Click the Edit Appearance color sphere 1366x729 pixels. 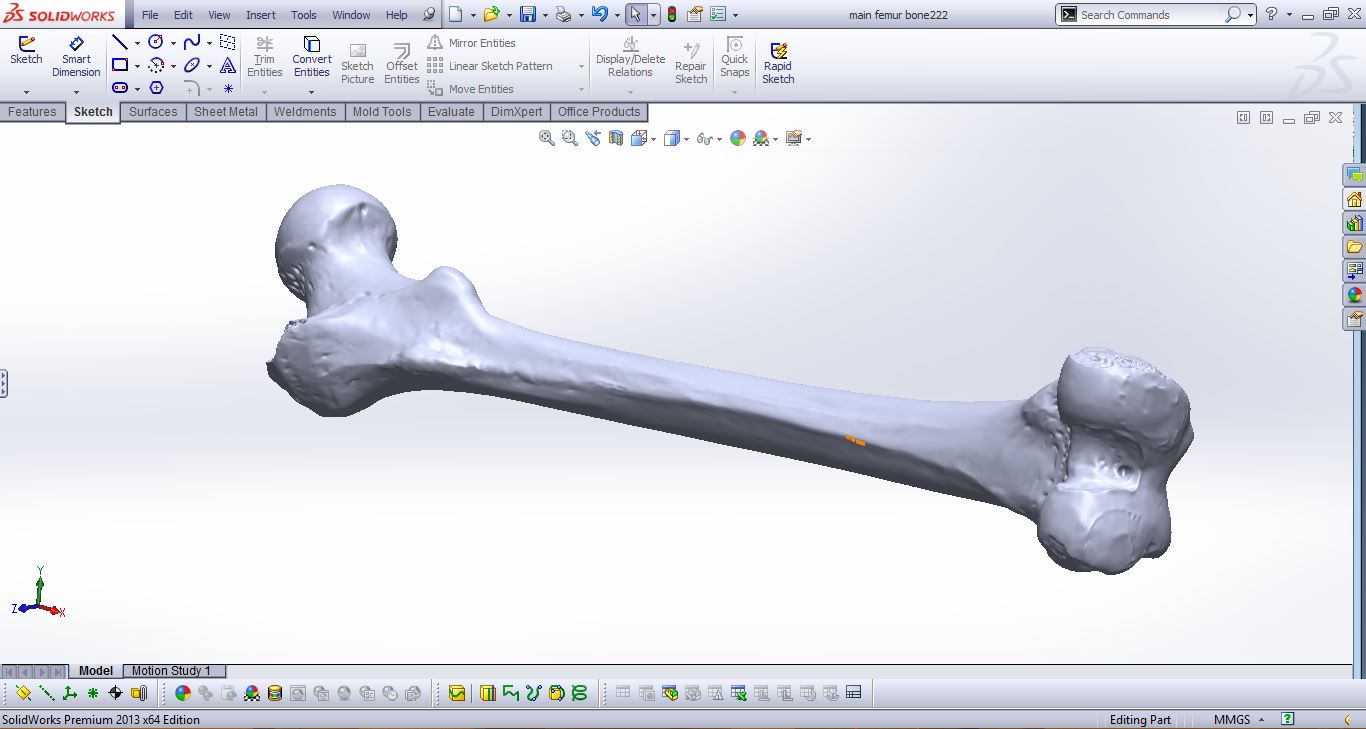[737, 138]
